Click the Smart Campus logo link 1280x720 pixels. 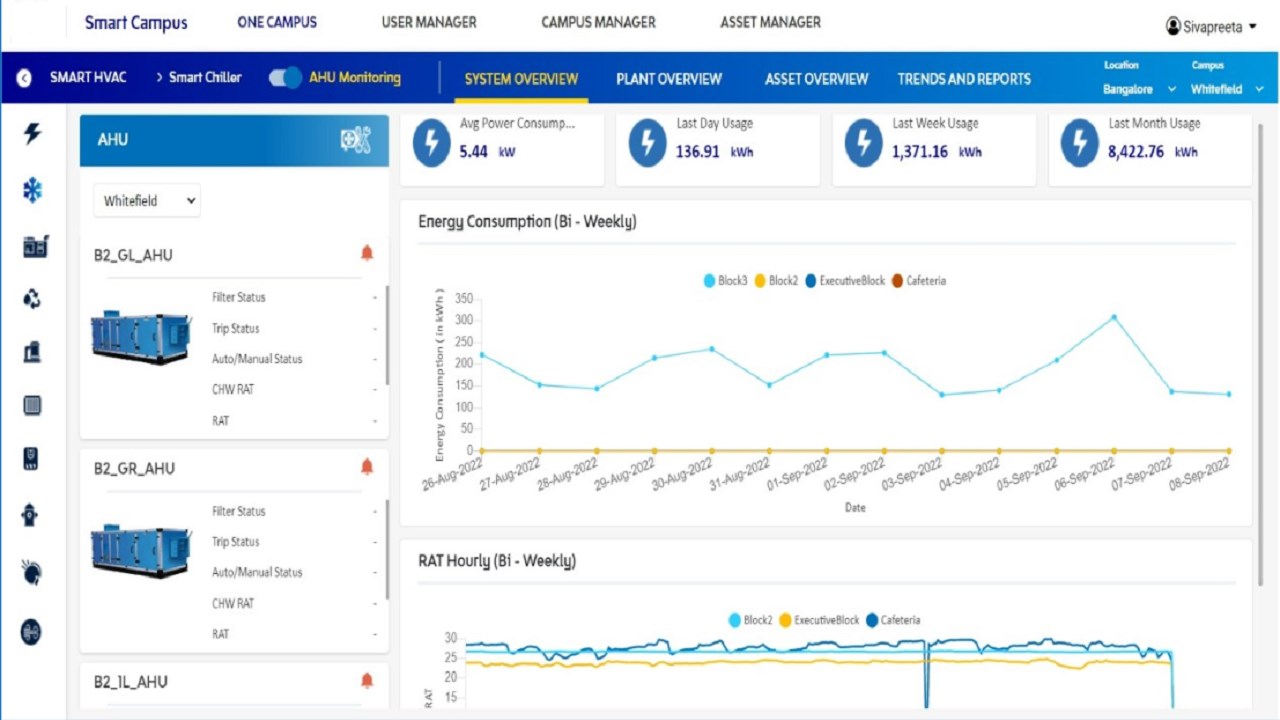point(135,23)
